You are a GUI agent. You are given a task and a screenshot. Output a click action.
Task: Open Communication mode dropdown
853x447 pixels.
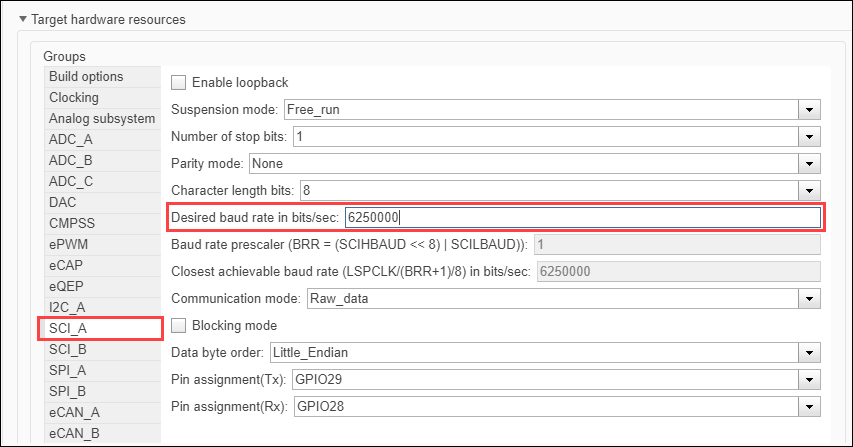(x=811, y=298)
